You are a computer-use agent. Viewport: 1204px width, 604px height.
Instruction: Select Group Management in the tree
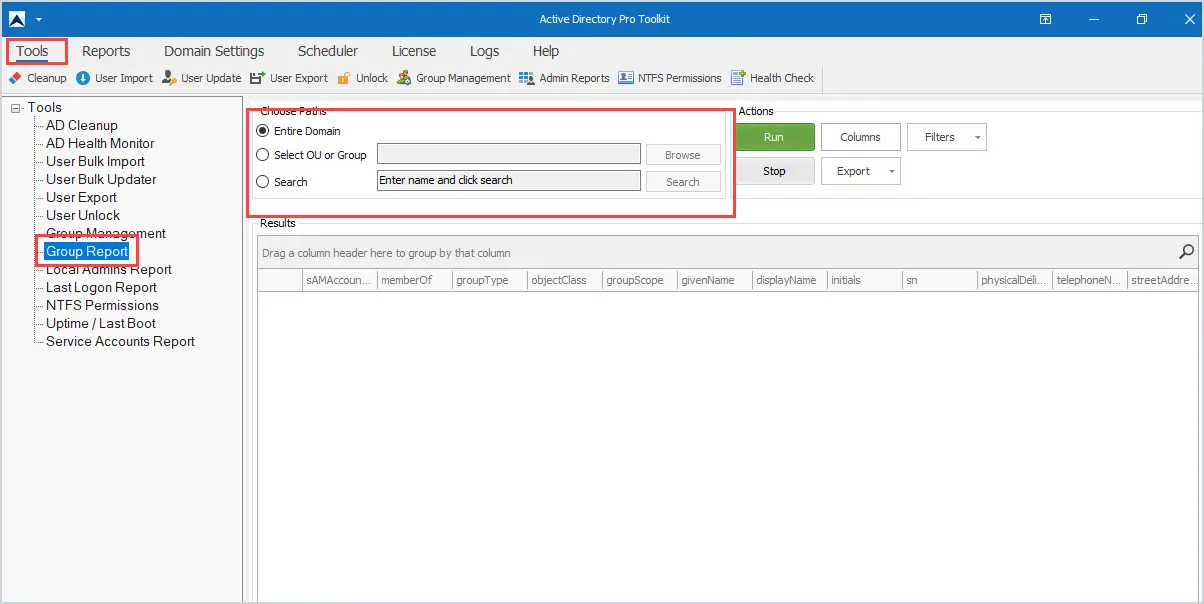coord(106,234)
